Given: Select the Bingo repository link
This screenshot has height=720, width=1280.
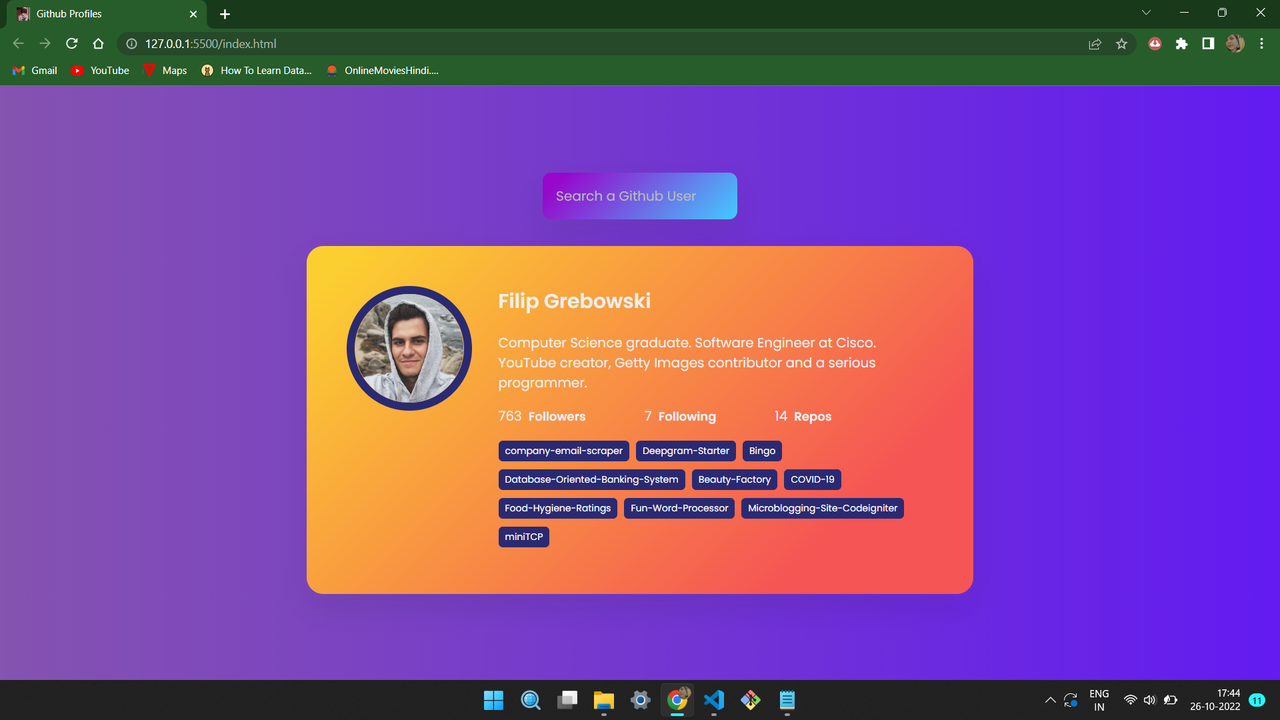Looking at the screenshot, I should pyautogui.click(x=762, y=450).
